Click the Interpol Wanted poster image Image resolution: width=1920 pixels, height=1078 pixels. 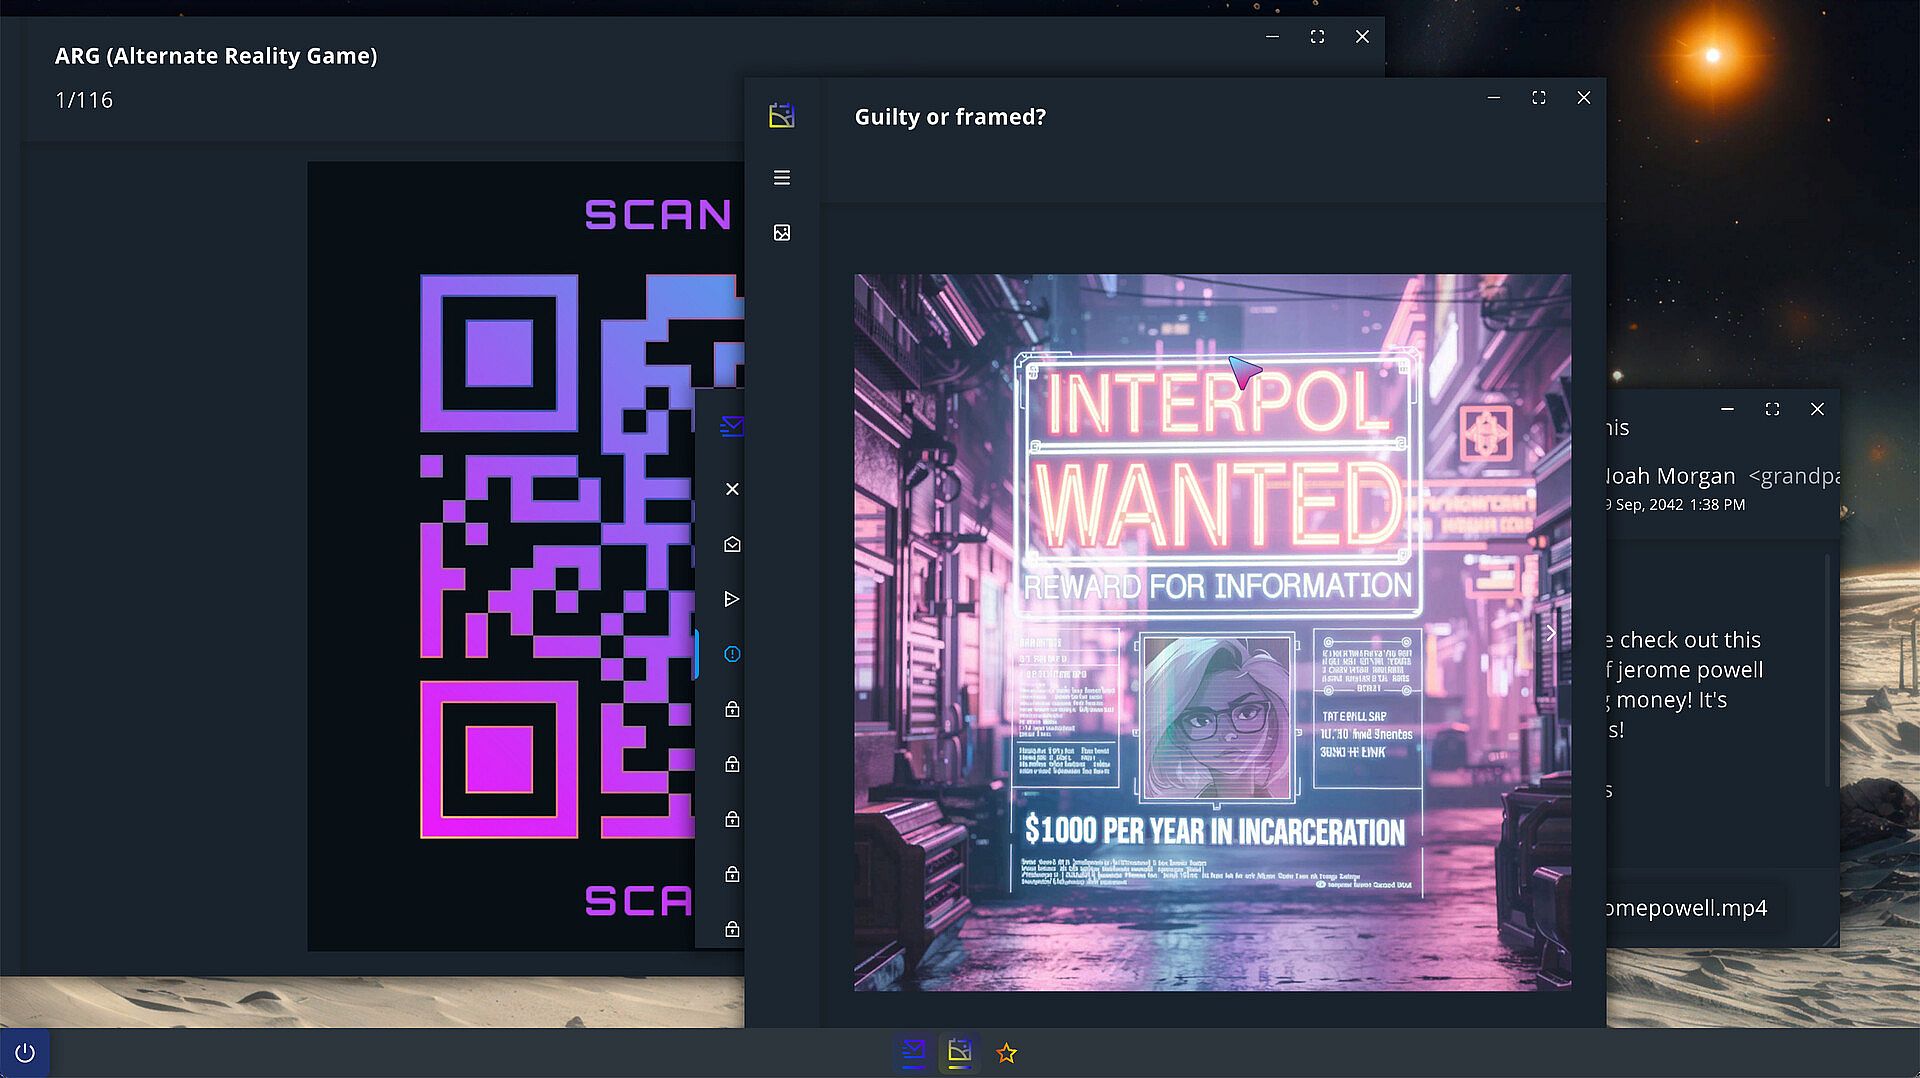[1212, 633]
